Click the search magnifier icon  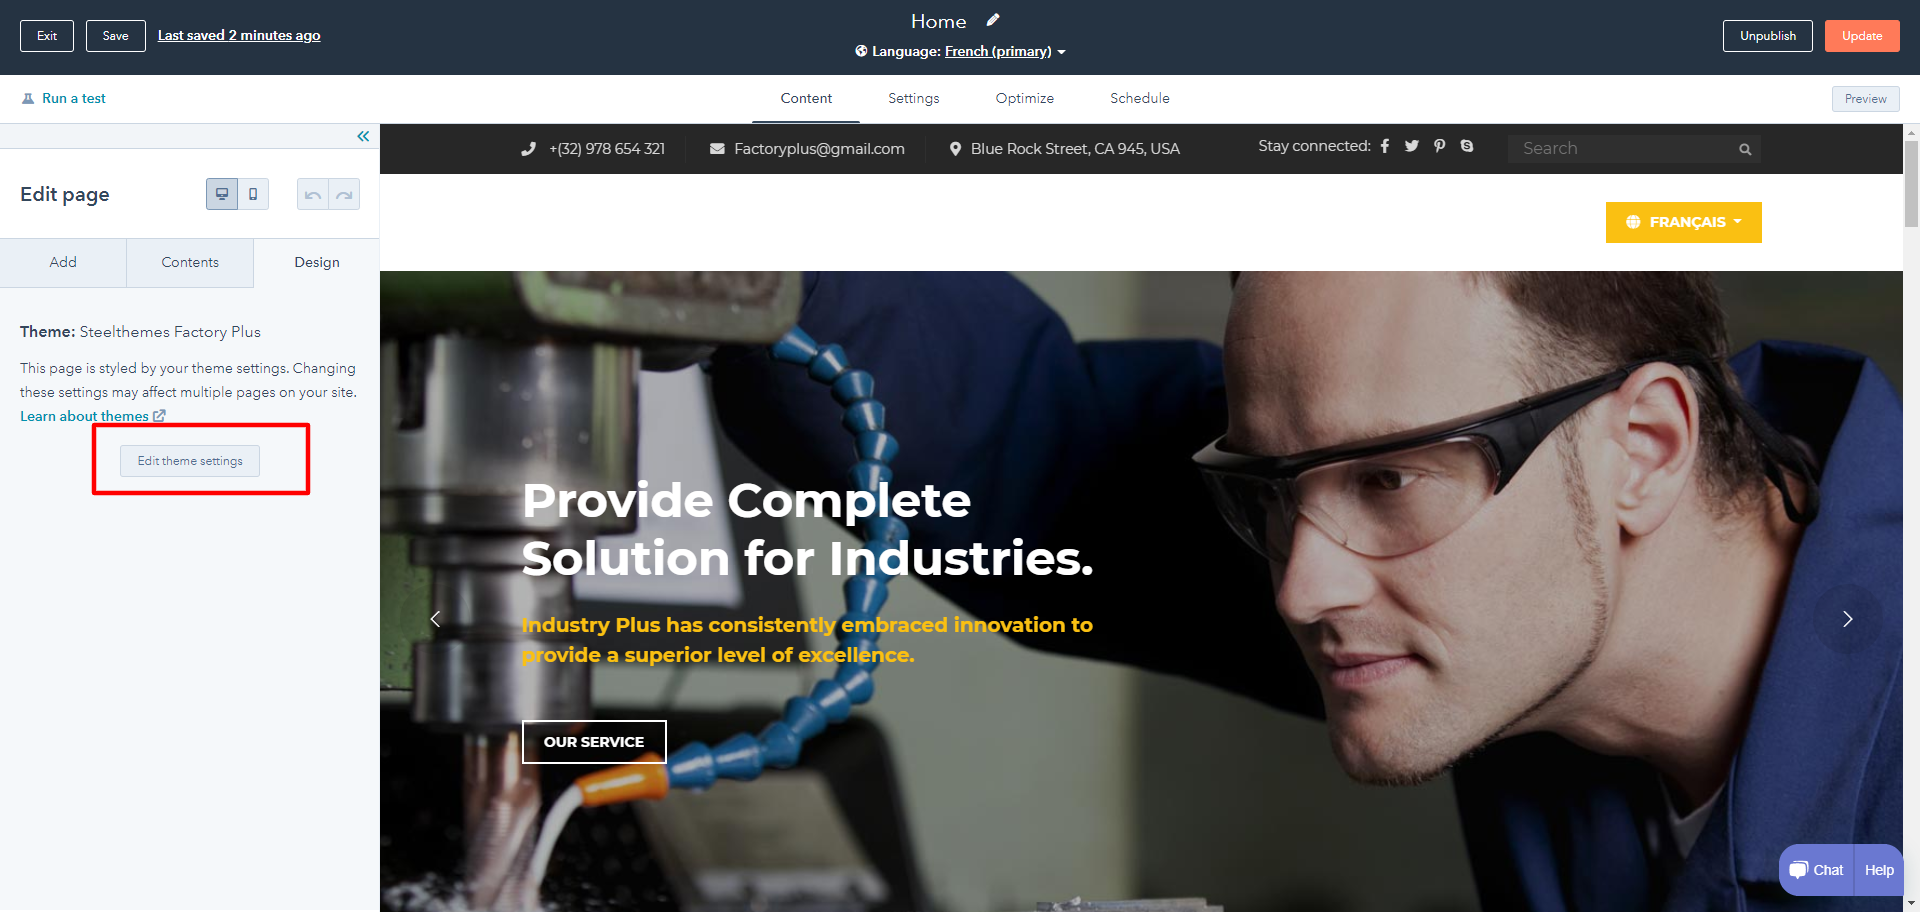tap(1745, 149)
